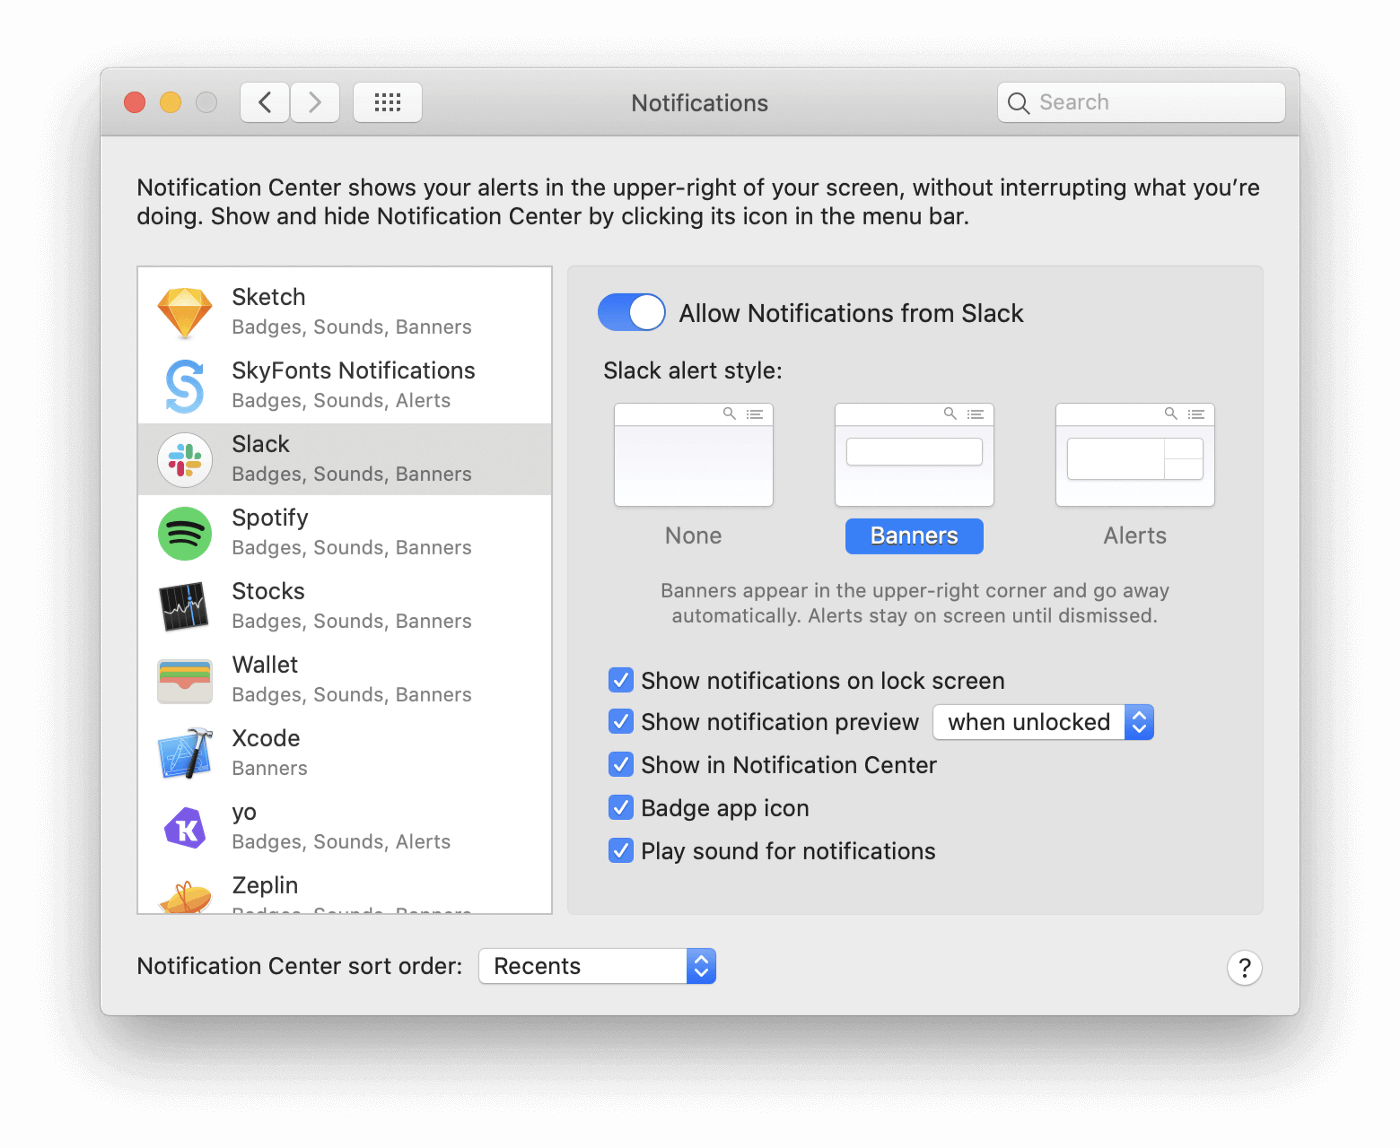The image size is (1400, 1148).
Task: Click the Wallet app icon
Action: pyautogui.click(x=185, y=680)
